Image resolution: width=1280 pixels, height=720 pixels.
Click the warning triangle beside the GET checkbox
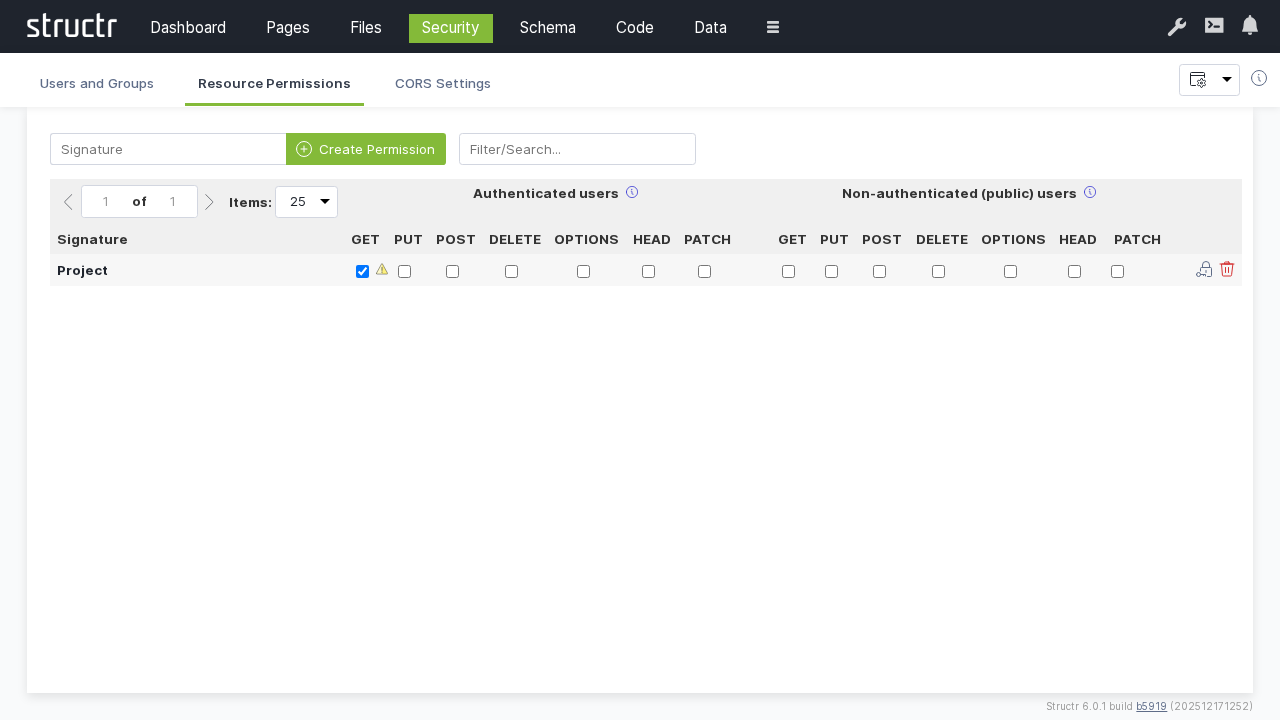(381, 270)
